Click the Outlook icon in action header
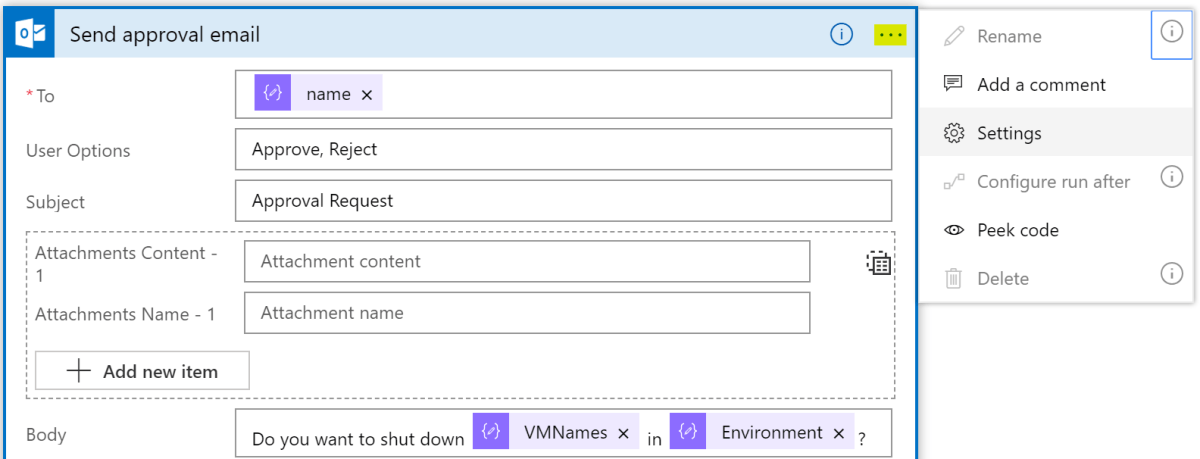This screenshot has height=459, width=1200. click(31, 35)
